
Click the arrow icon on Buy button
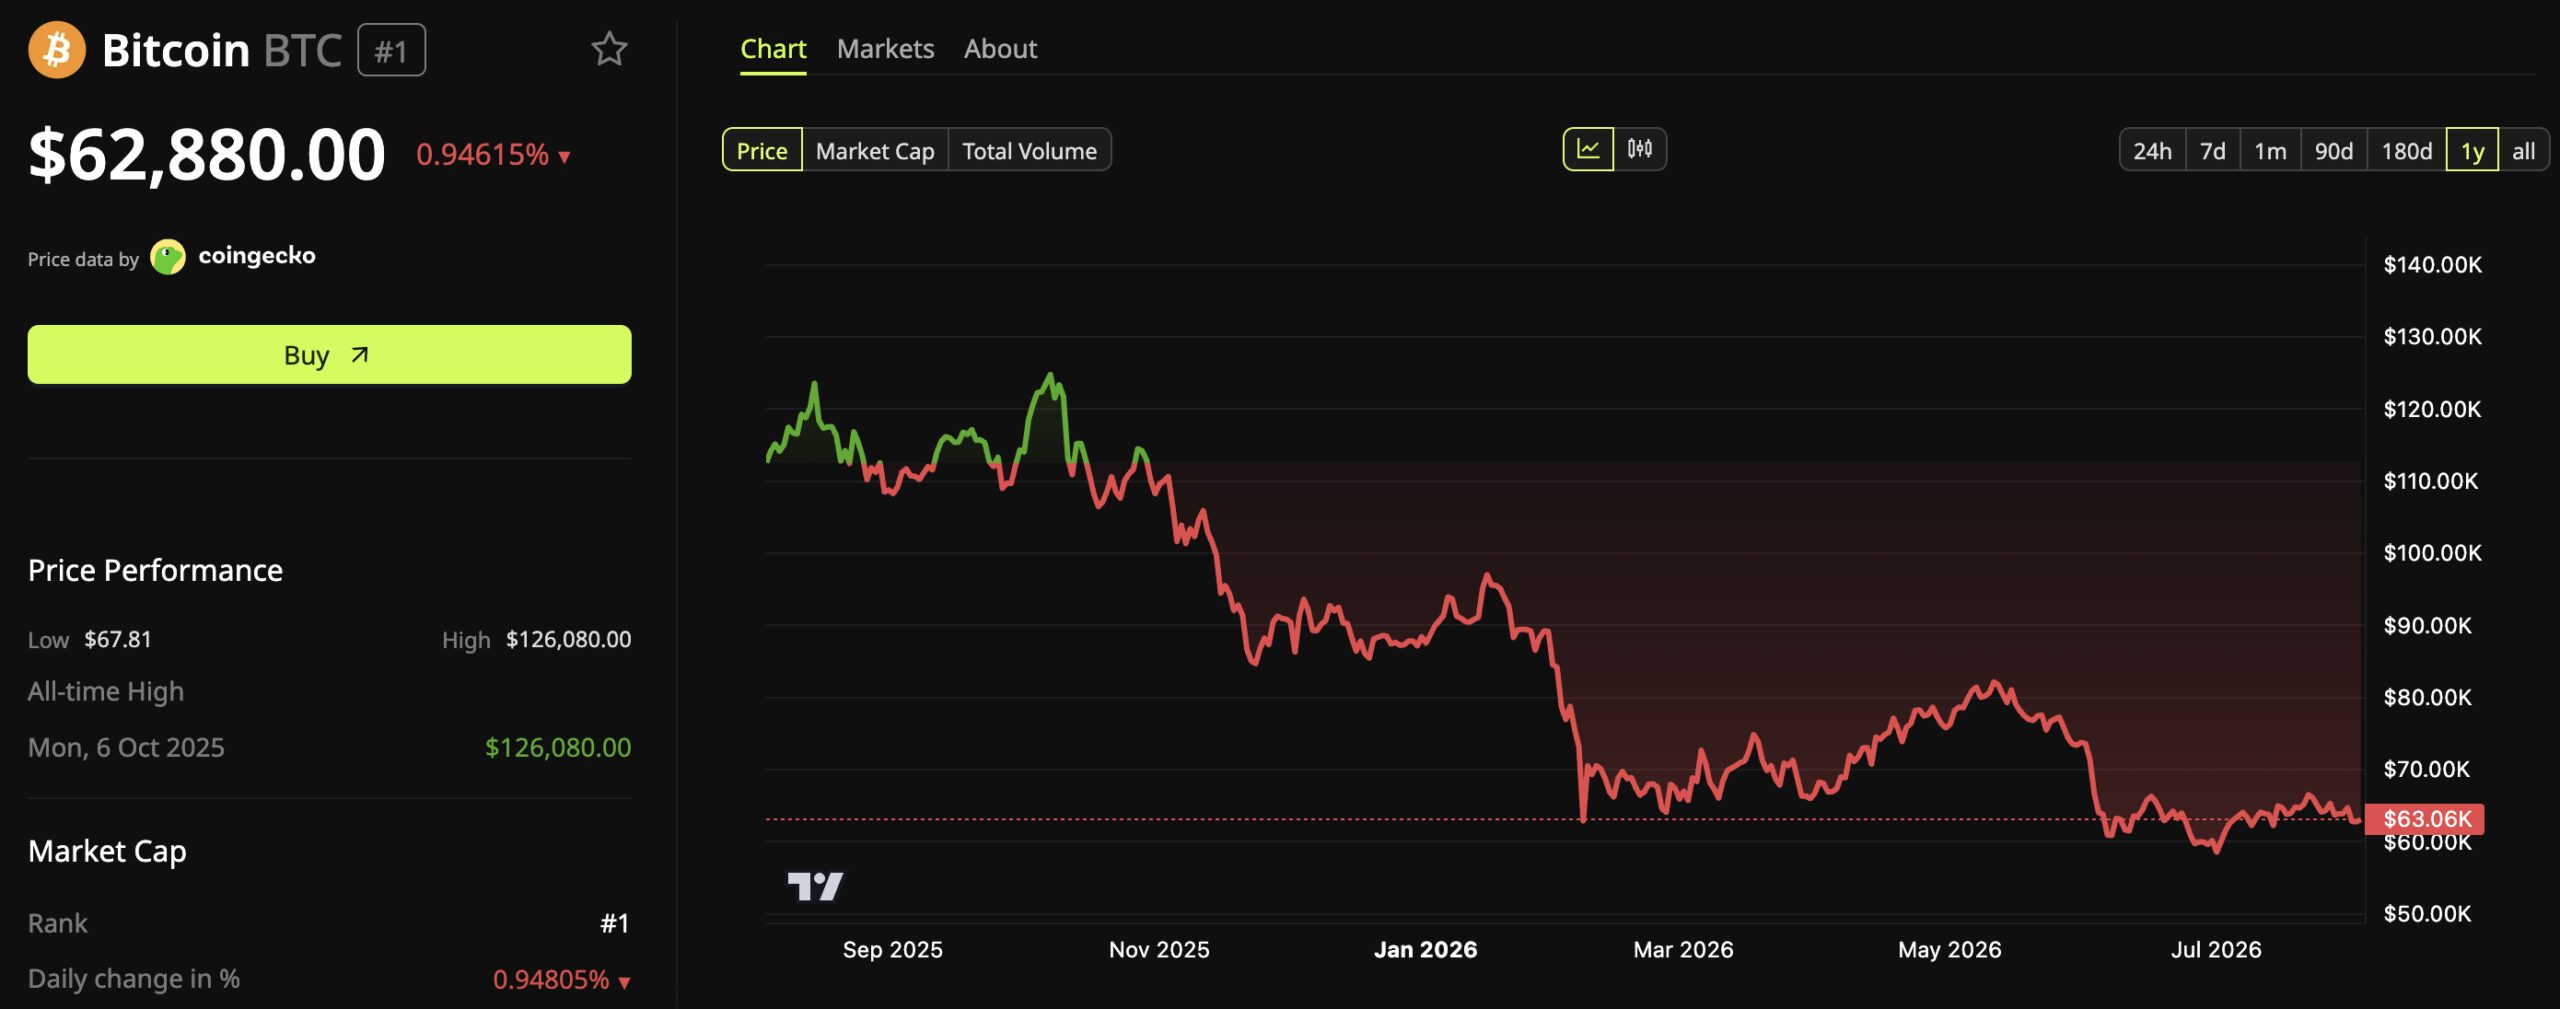pos(360,355)
